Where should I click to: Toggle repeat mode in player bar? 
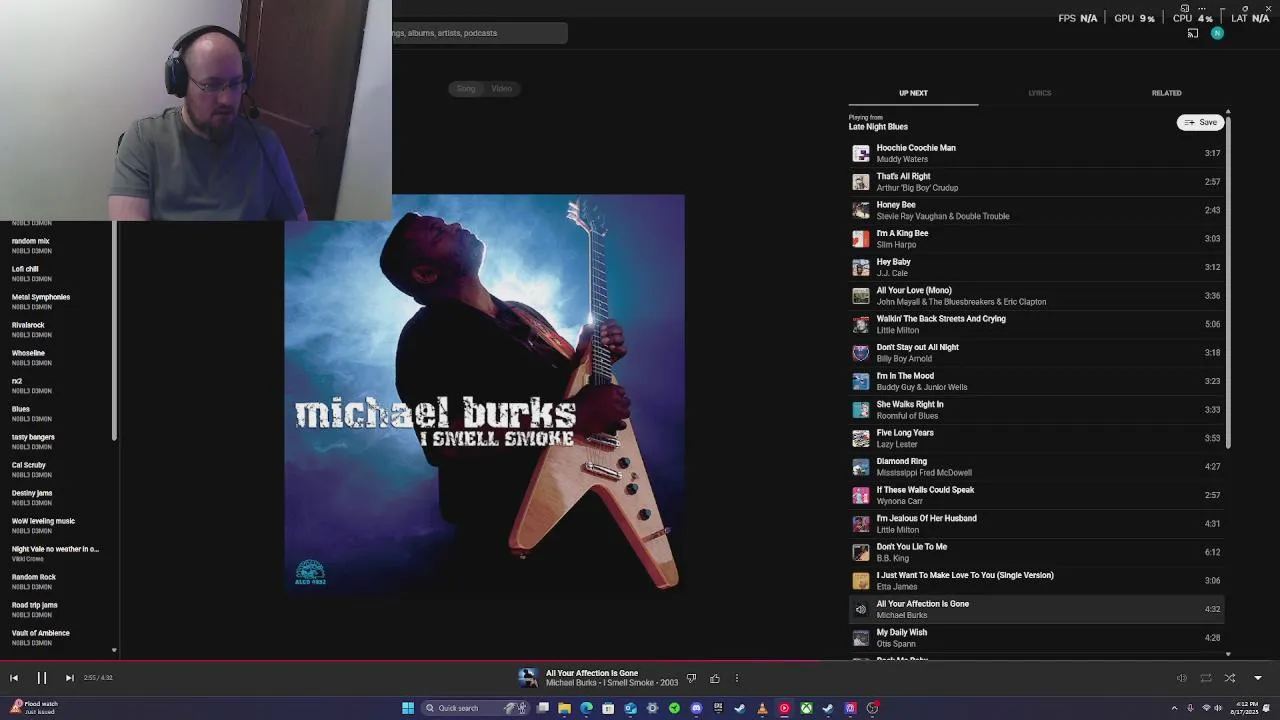1206,678
